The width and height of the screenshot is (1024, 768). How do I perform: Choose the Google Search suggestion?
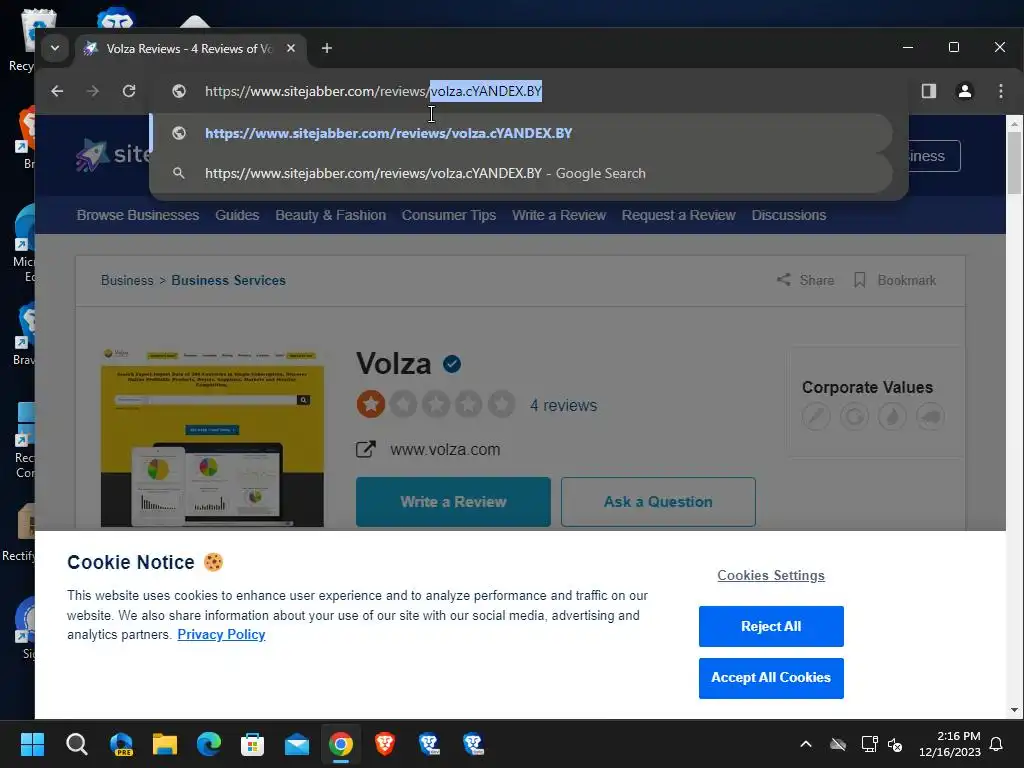click(x=520, y=173)
